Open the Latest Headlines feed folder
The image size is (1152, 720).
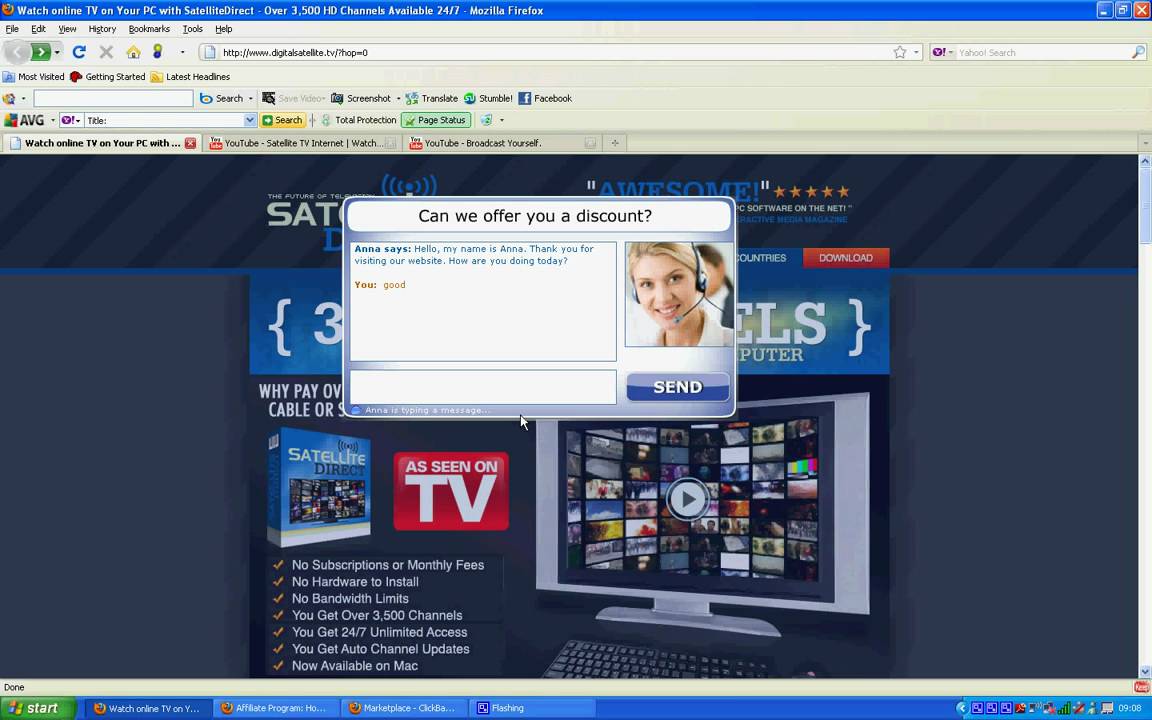coord(190,76)
